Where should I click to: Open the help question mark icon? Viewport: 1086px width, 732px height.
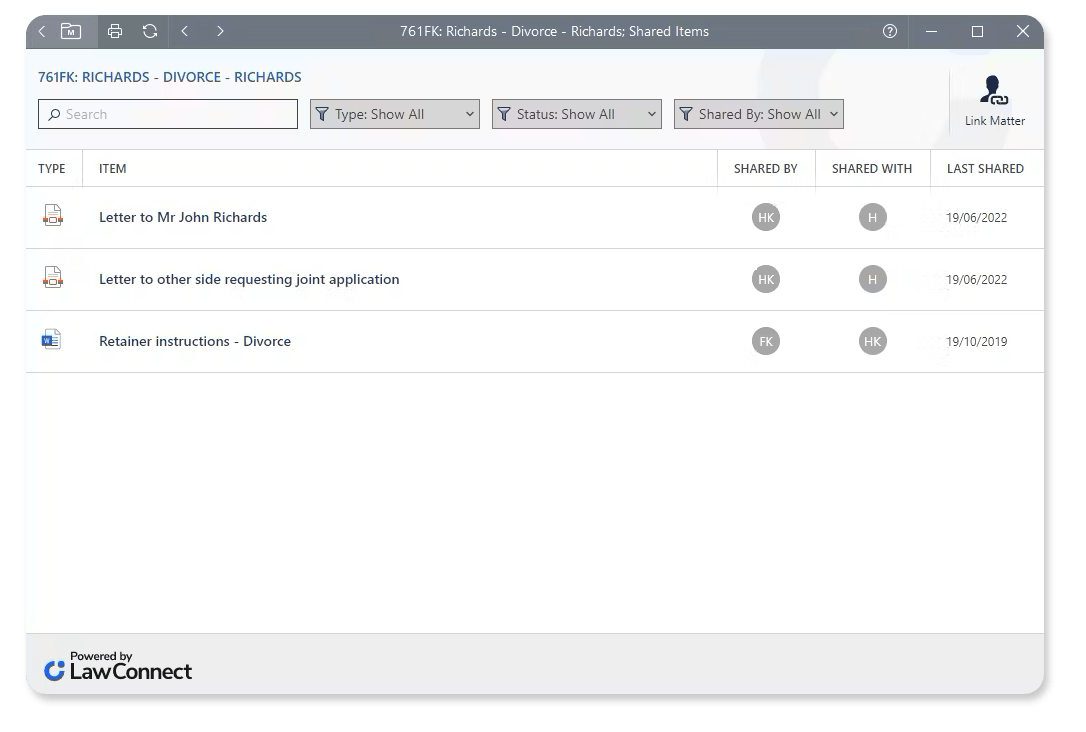(890, 31)
